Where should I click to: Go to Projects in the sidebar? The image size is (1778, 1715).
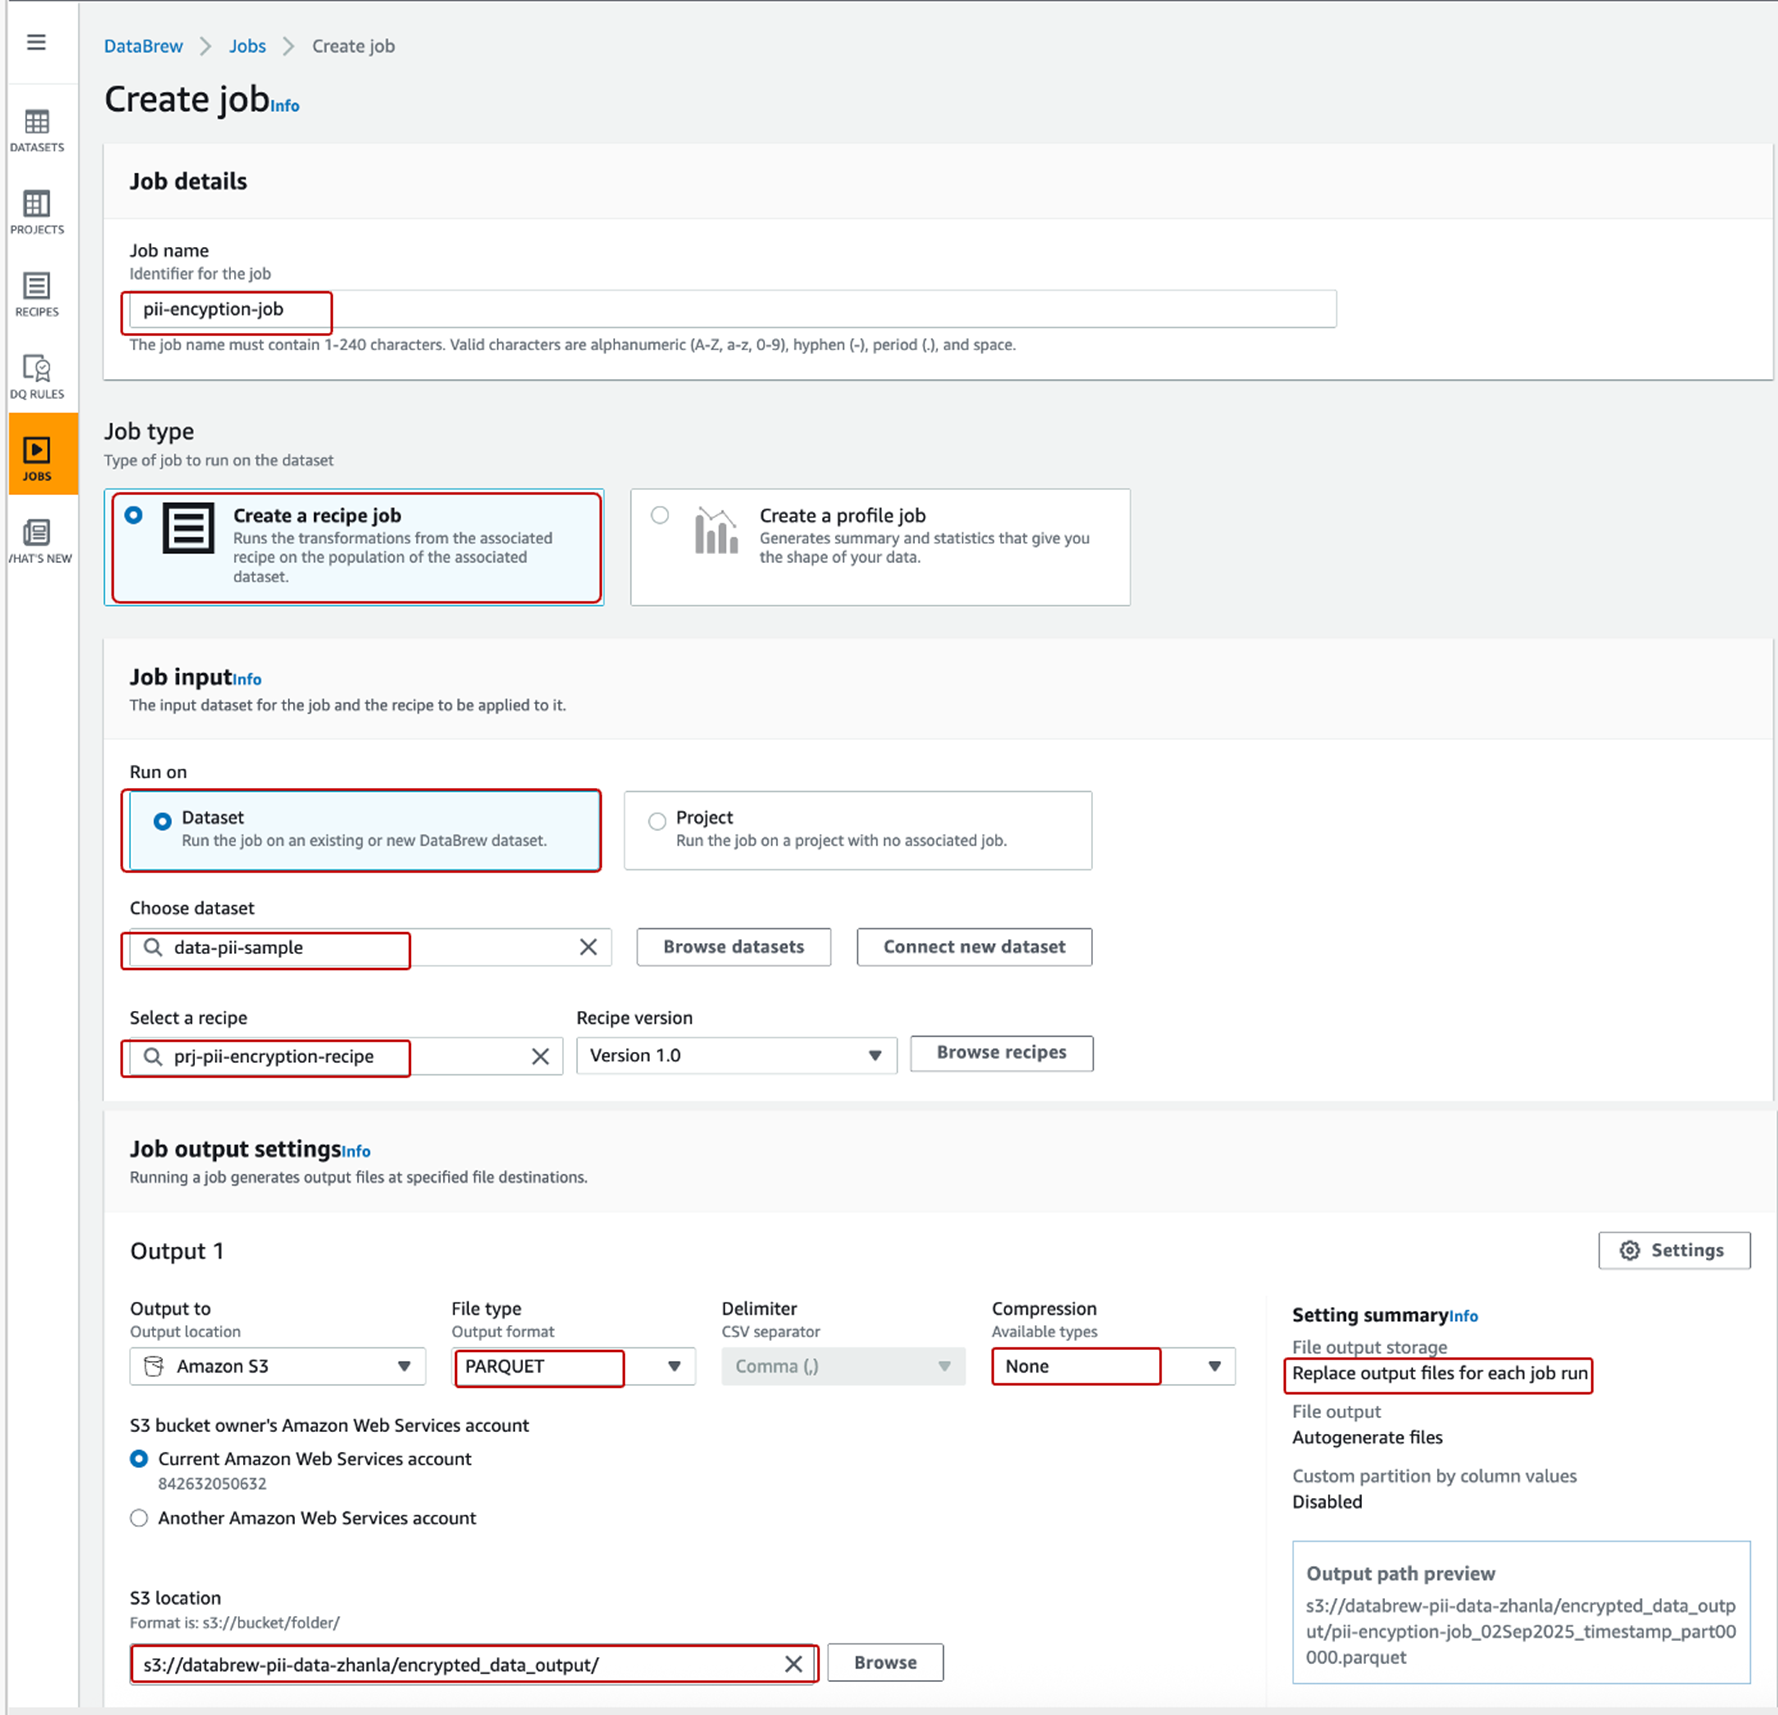[x=37, y=212]
